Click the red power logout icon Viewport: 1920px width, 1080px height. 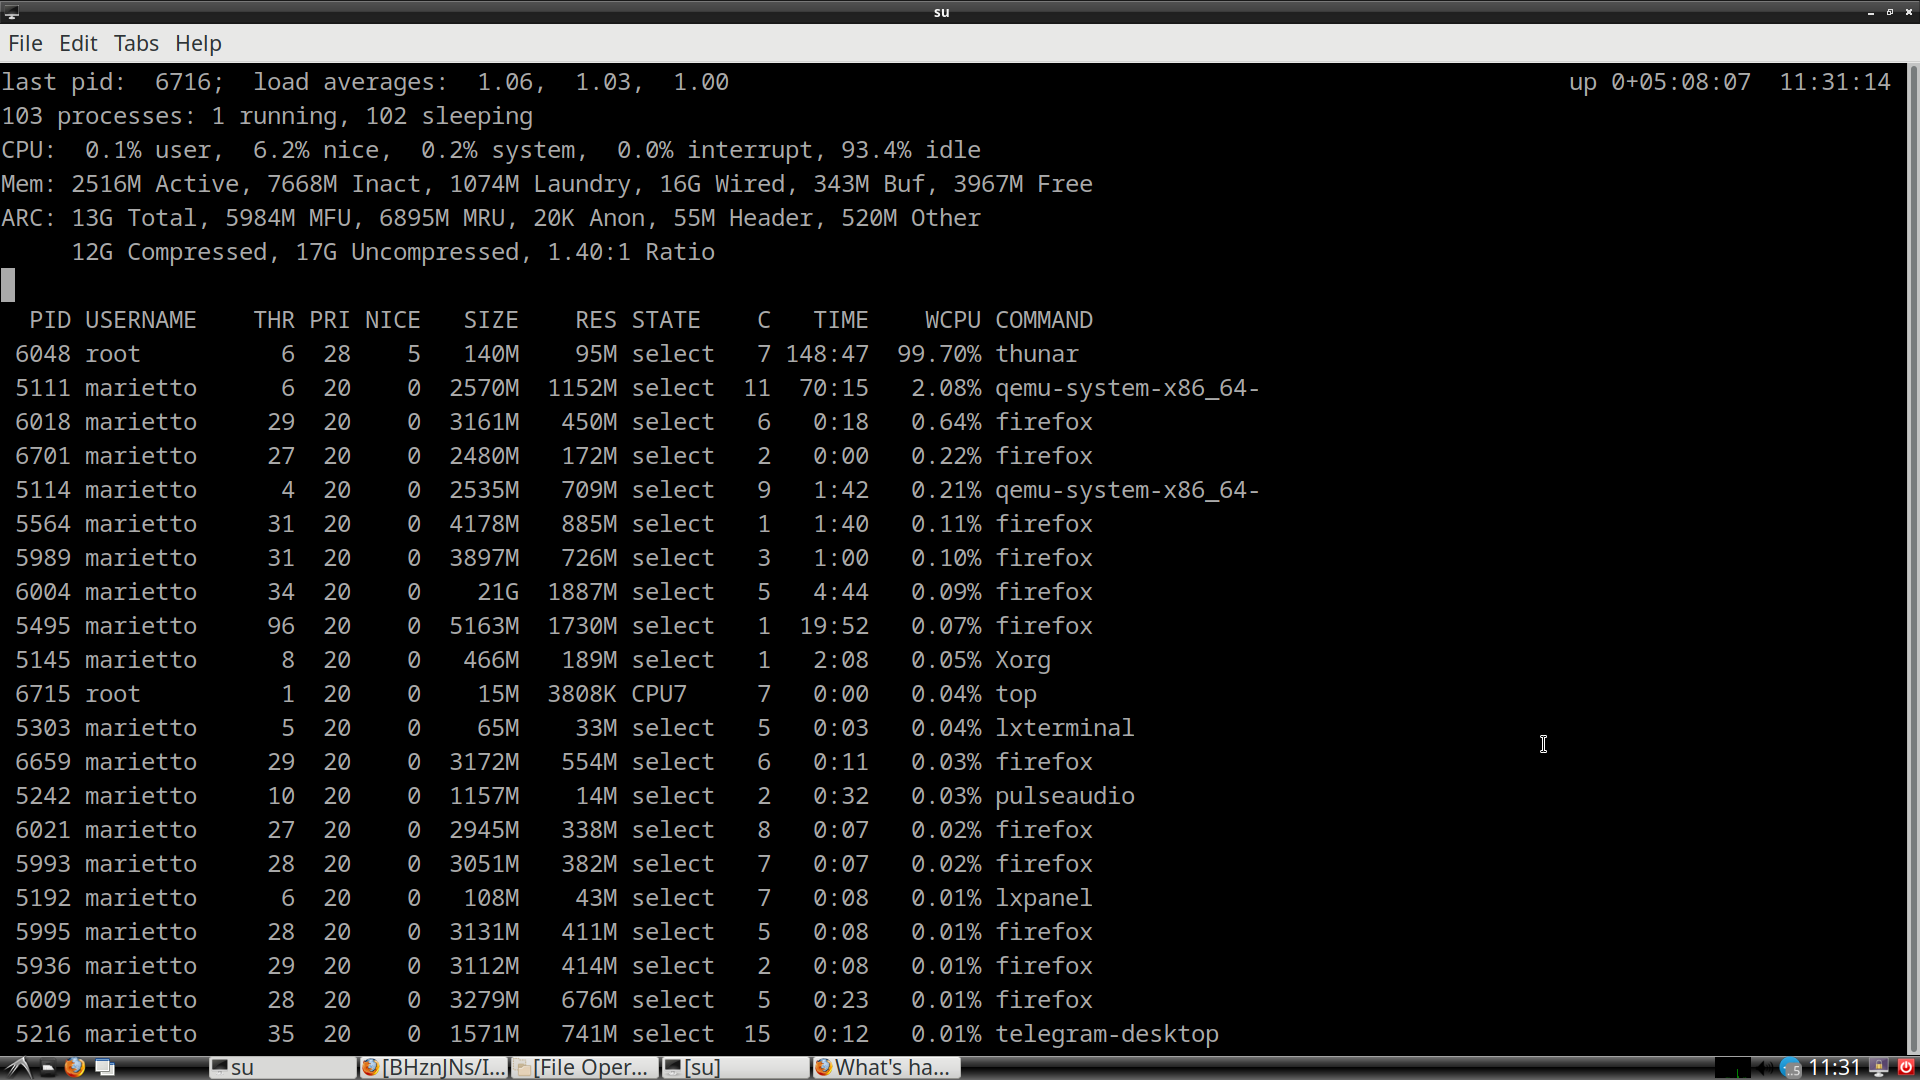coord(1906,1067)
